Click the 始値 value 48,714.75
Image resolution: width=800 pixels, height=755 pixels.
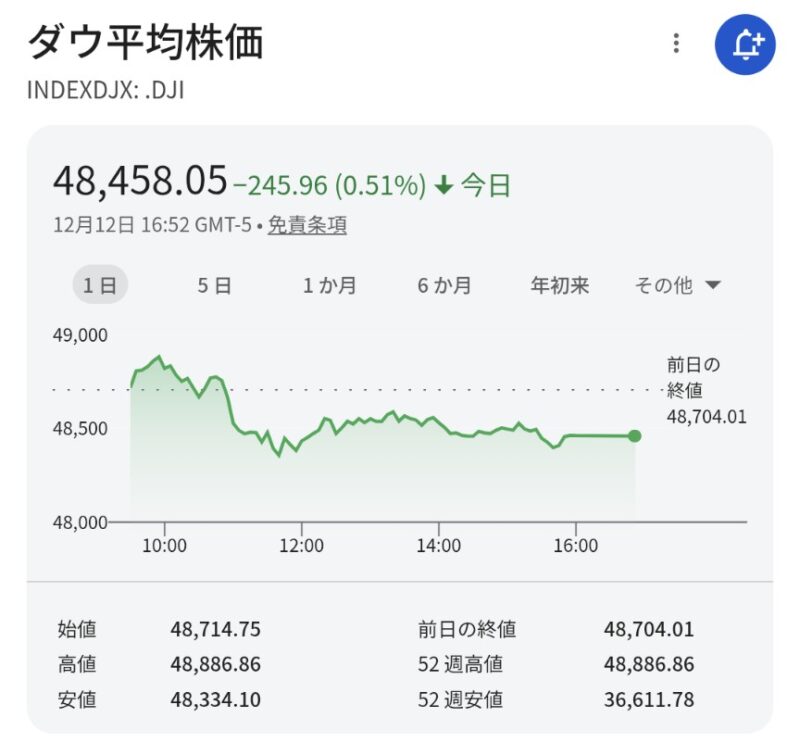[x=215, y=630]
